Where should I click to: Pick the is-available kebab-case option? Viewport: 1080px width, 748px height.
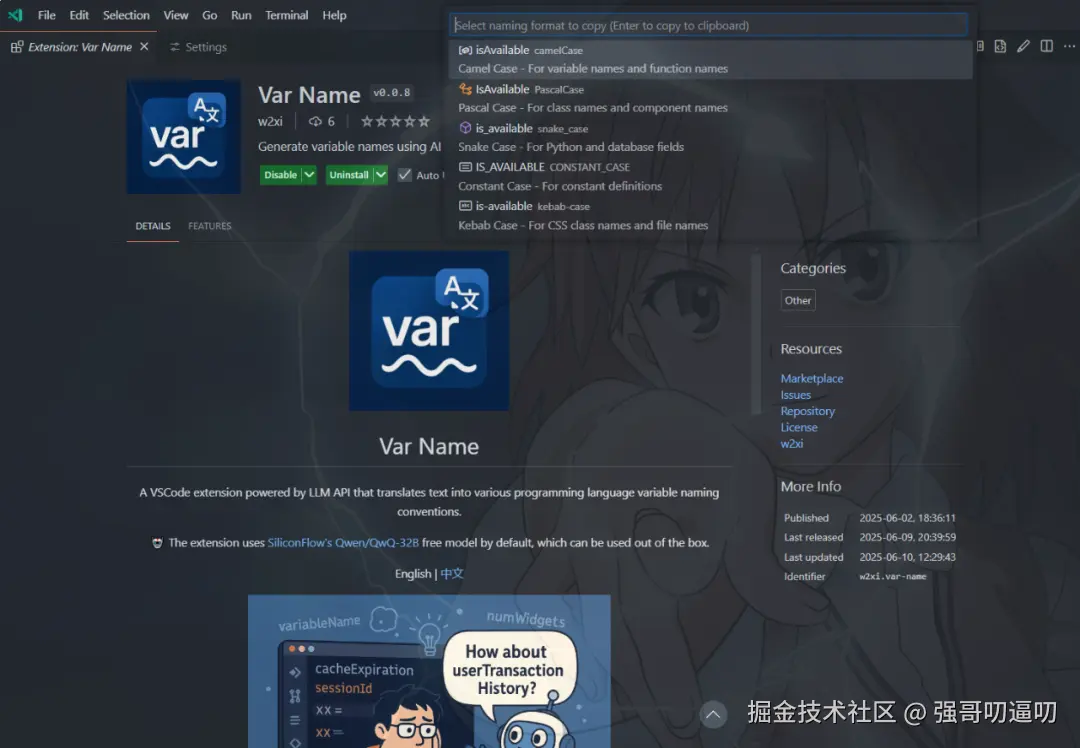point(711,216)
